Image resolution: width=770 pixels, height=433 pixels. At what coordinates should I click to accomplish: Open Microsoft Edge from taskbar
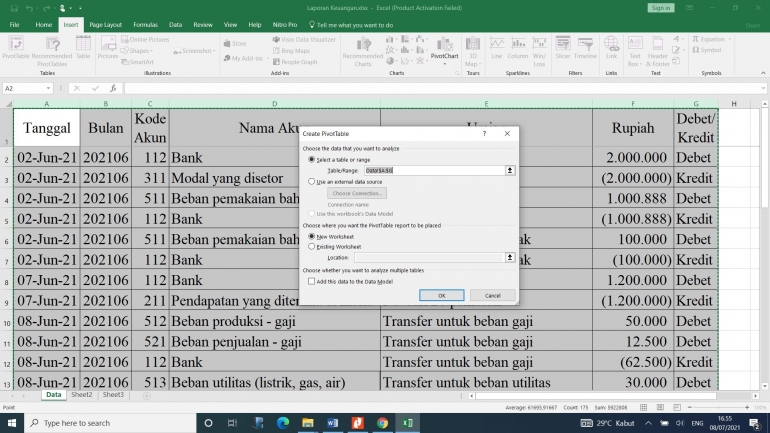pos(283,423)
